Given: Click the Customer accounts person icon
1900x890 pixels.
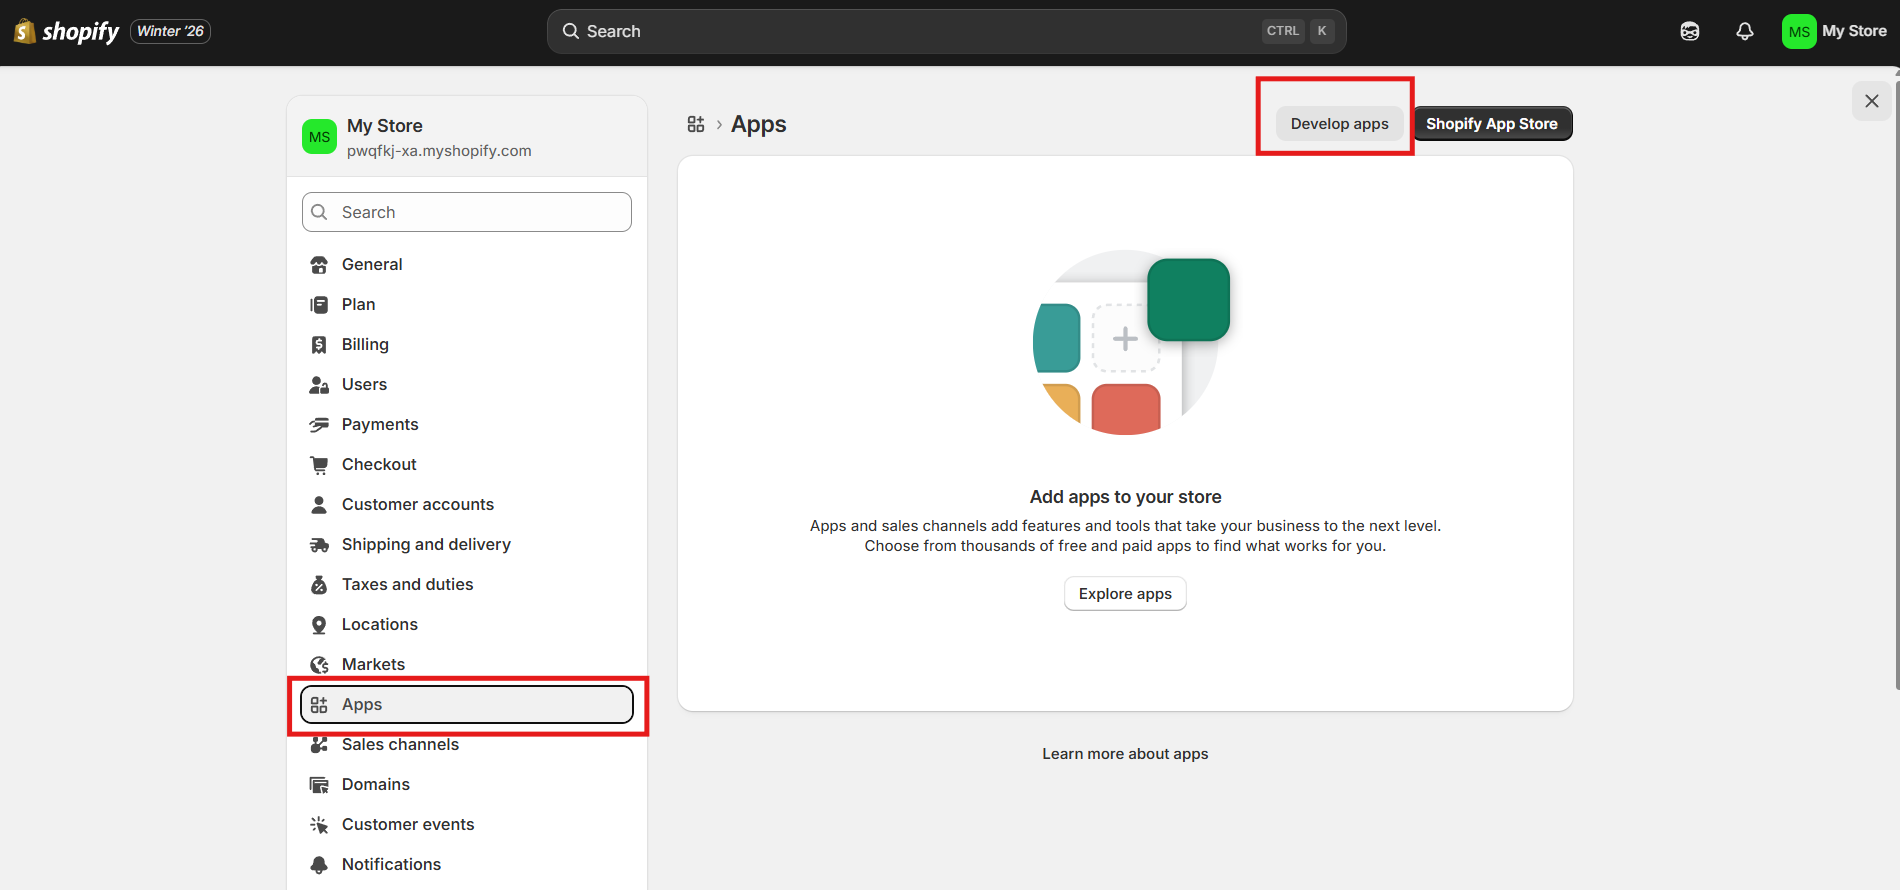Looking at the screenshot, I should 319,505.
